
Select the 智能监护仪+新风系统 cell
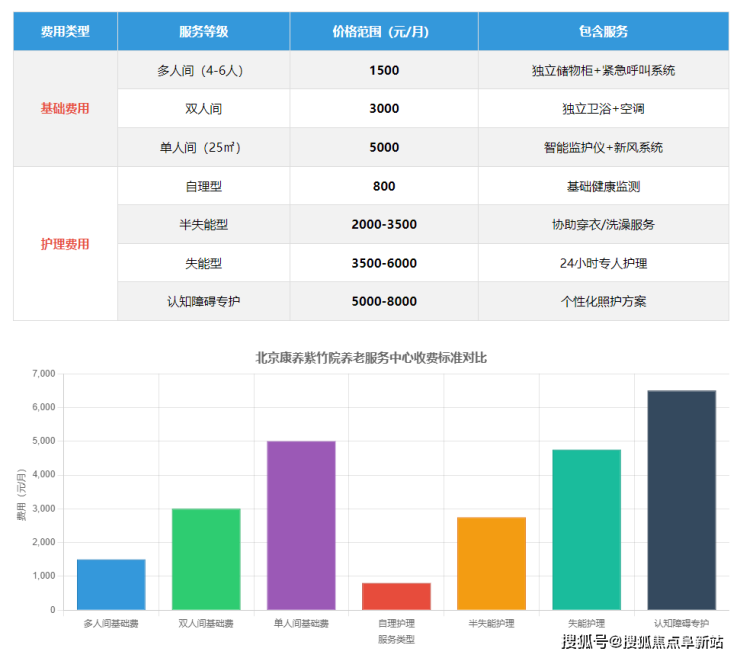(603, 147)
